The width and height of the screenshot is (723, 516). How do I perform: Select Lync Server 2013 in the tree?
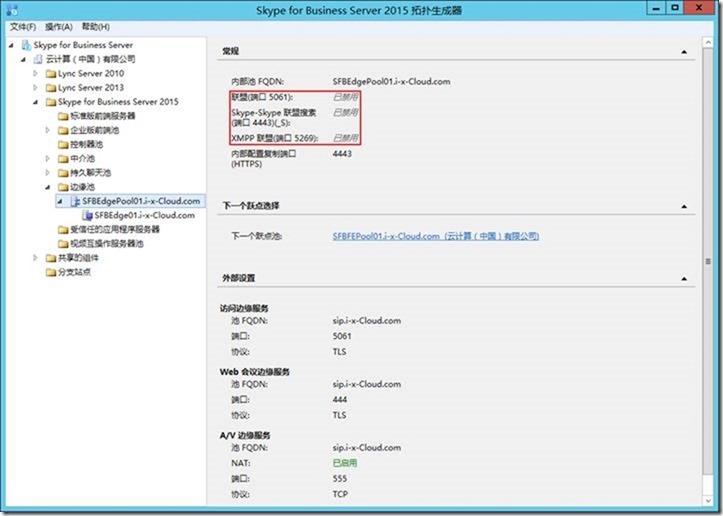91,88
